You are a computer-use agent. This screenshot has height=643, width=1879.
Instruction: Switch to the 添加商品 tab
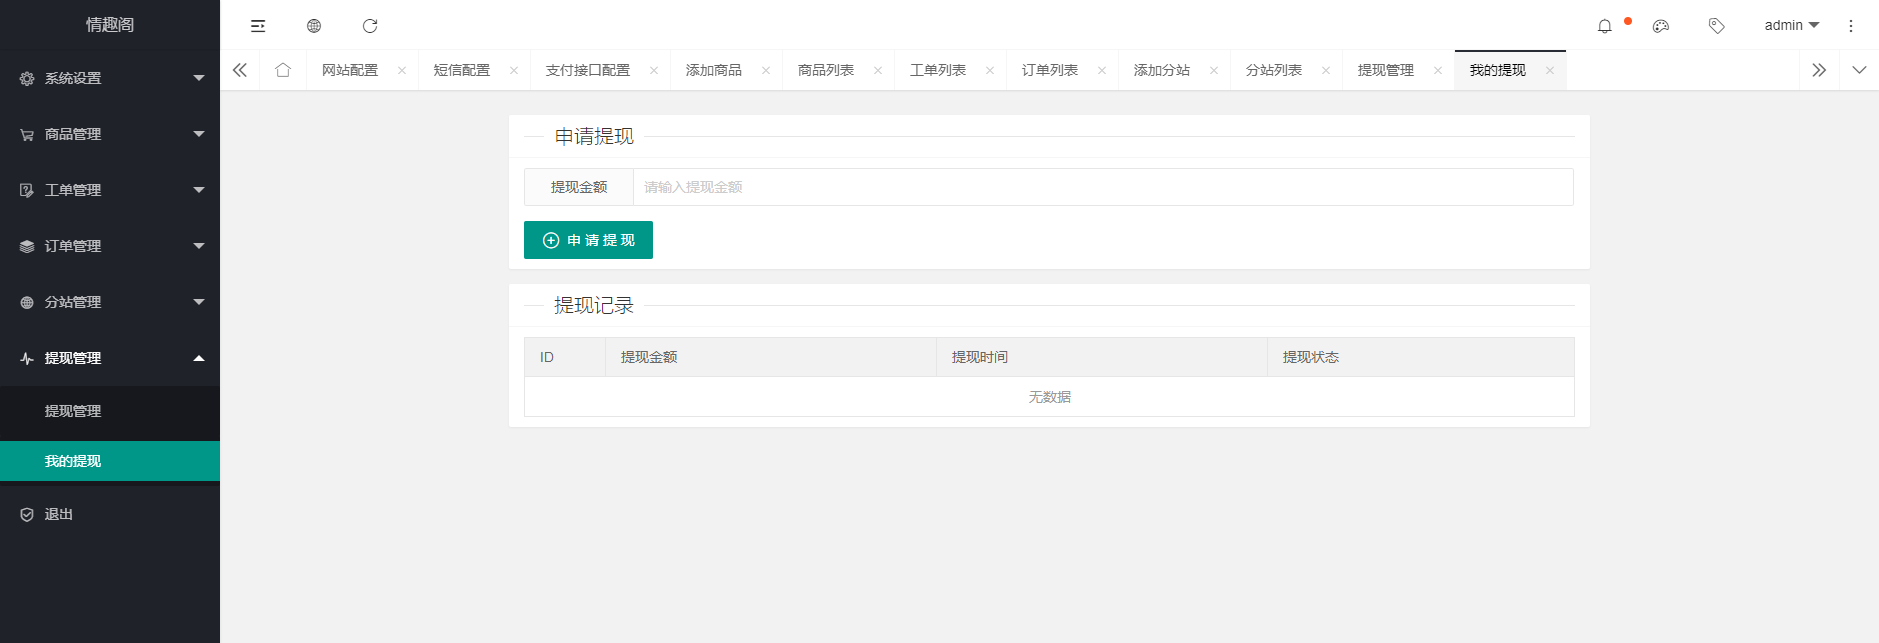[x=714, y=70]
